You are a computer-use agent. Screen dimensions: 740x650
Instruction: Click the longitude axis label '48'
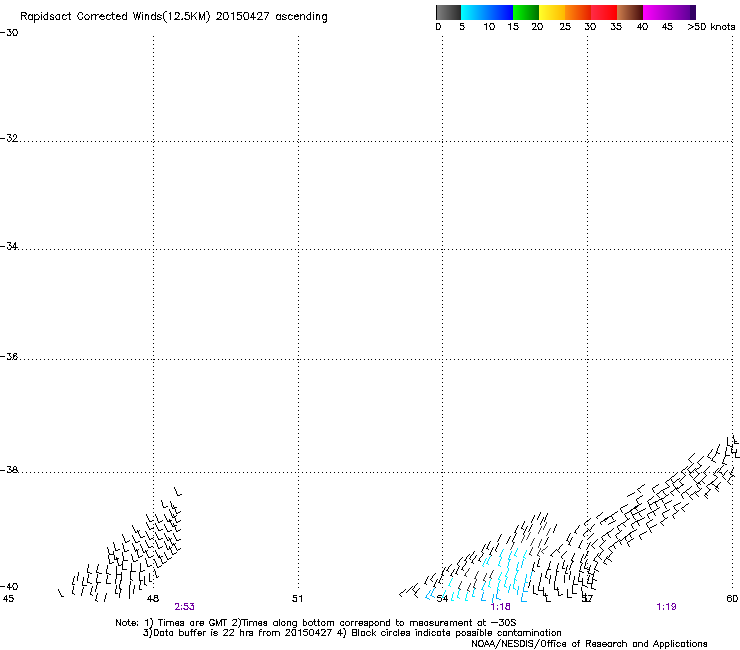(153, 599)
